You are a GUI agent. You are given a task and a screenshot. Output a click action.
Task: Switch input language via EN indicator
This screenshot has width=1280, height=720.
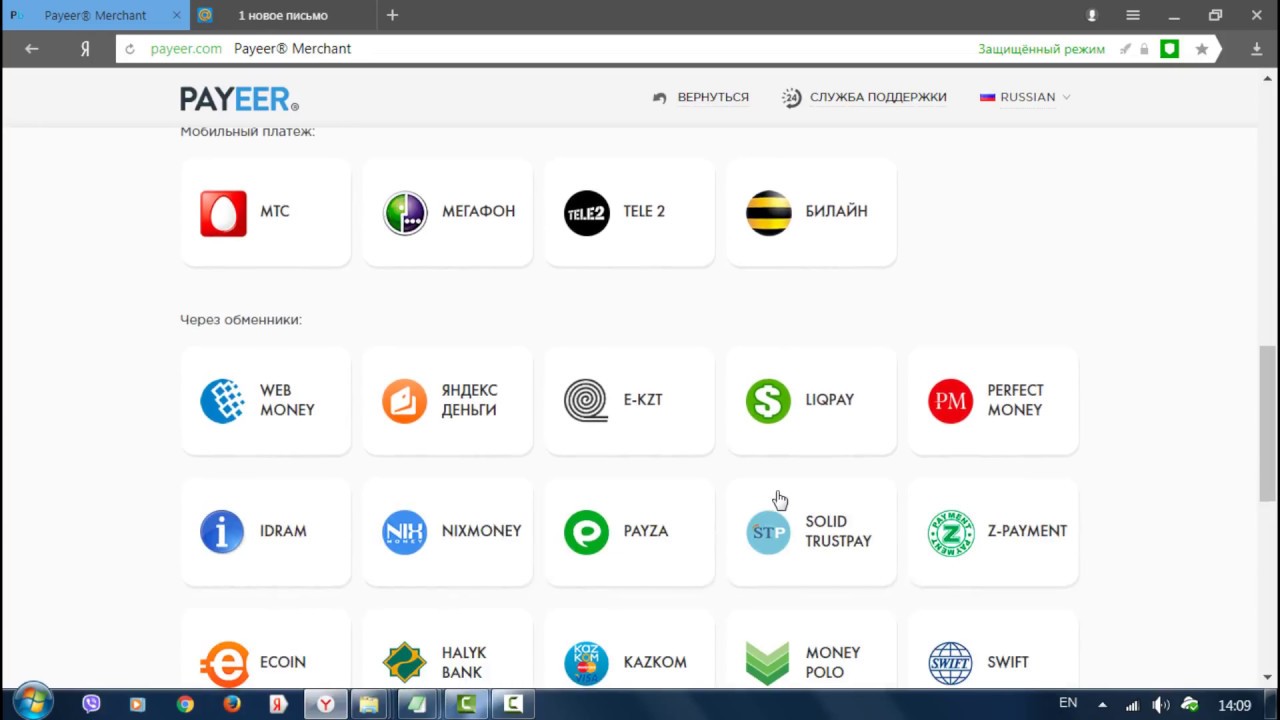point(1068,703)
